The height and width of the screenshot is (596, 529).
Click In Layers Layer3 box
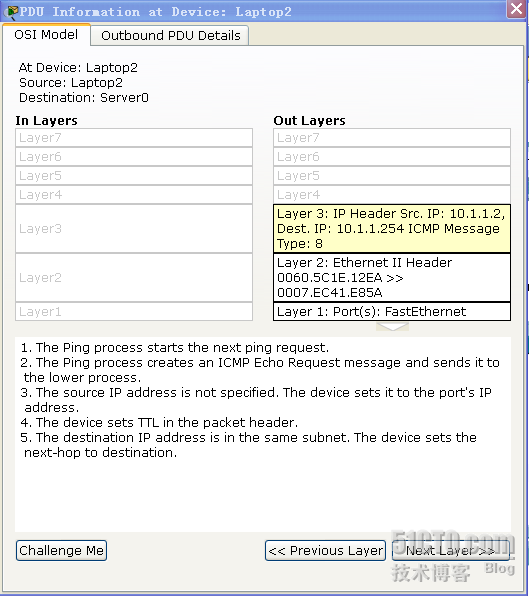[134, 228]
